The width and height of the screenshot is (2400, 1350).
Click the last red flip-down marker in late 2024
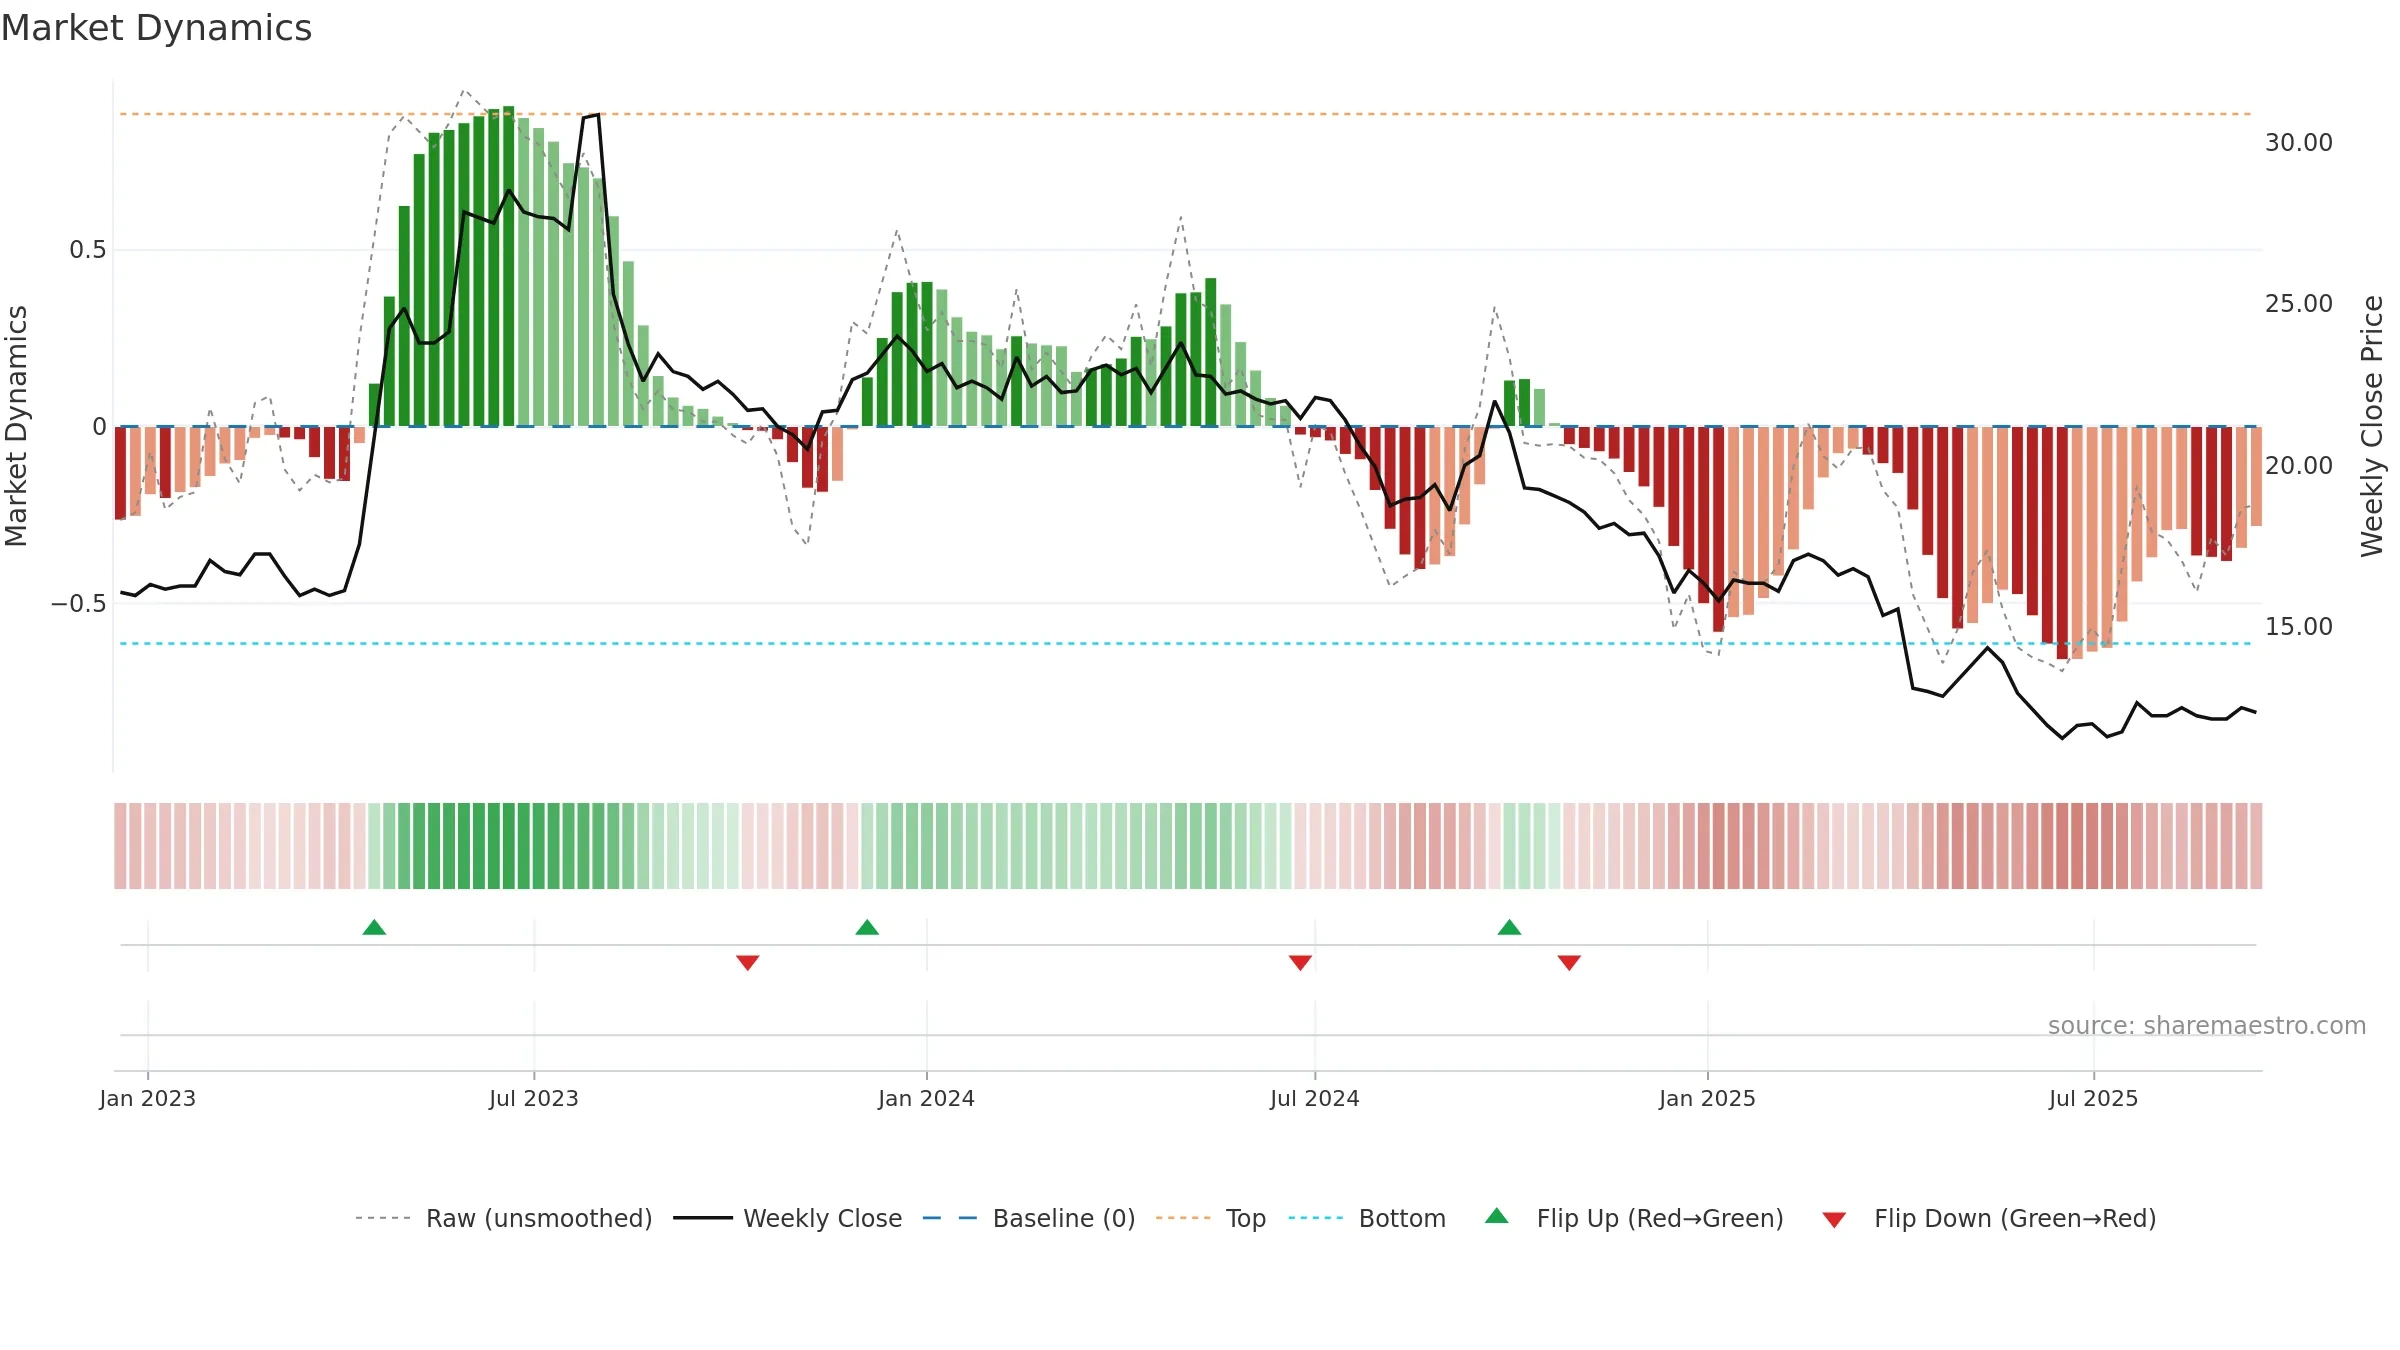click(x=1569, y=962)
